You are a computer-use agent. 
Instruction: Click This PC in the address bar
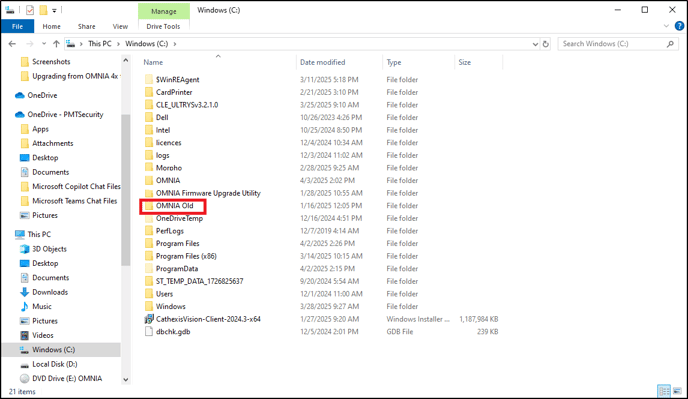(100, 44)
